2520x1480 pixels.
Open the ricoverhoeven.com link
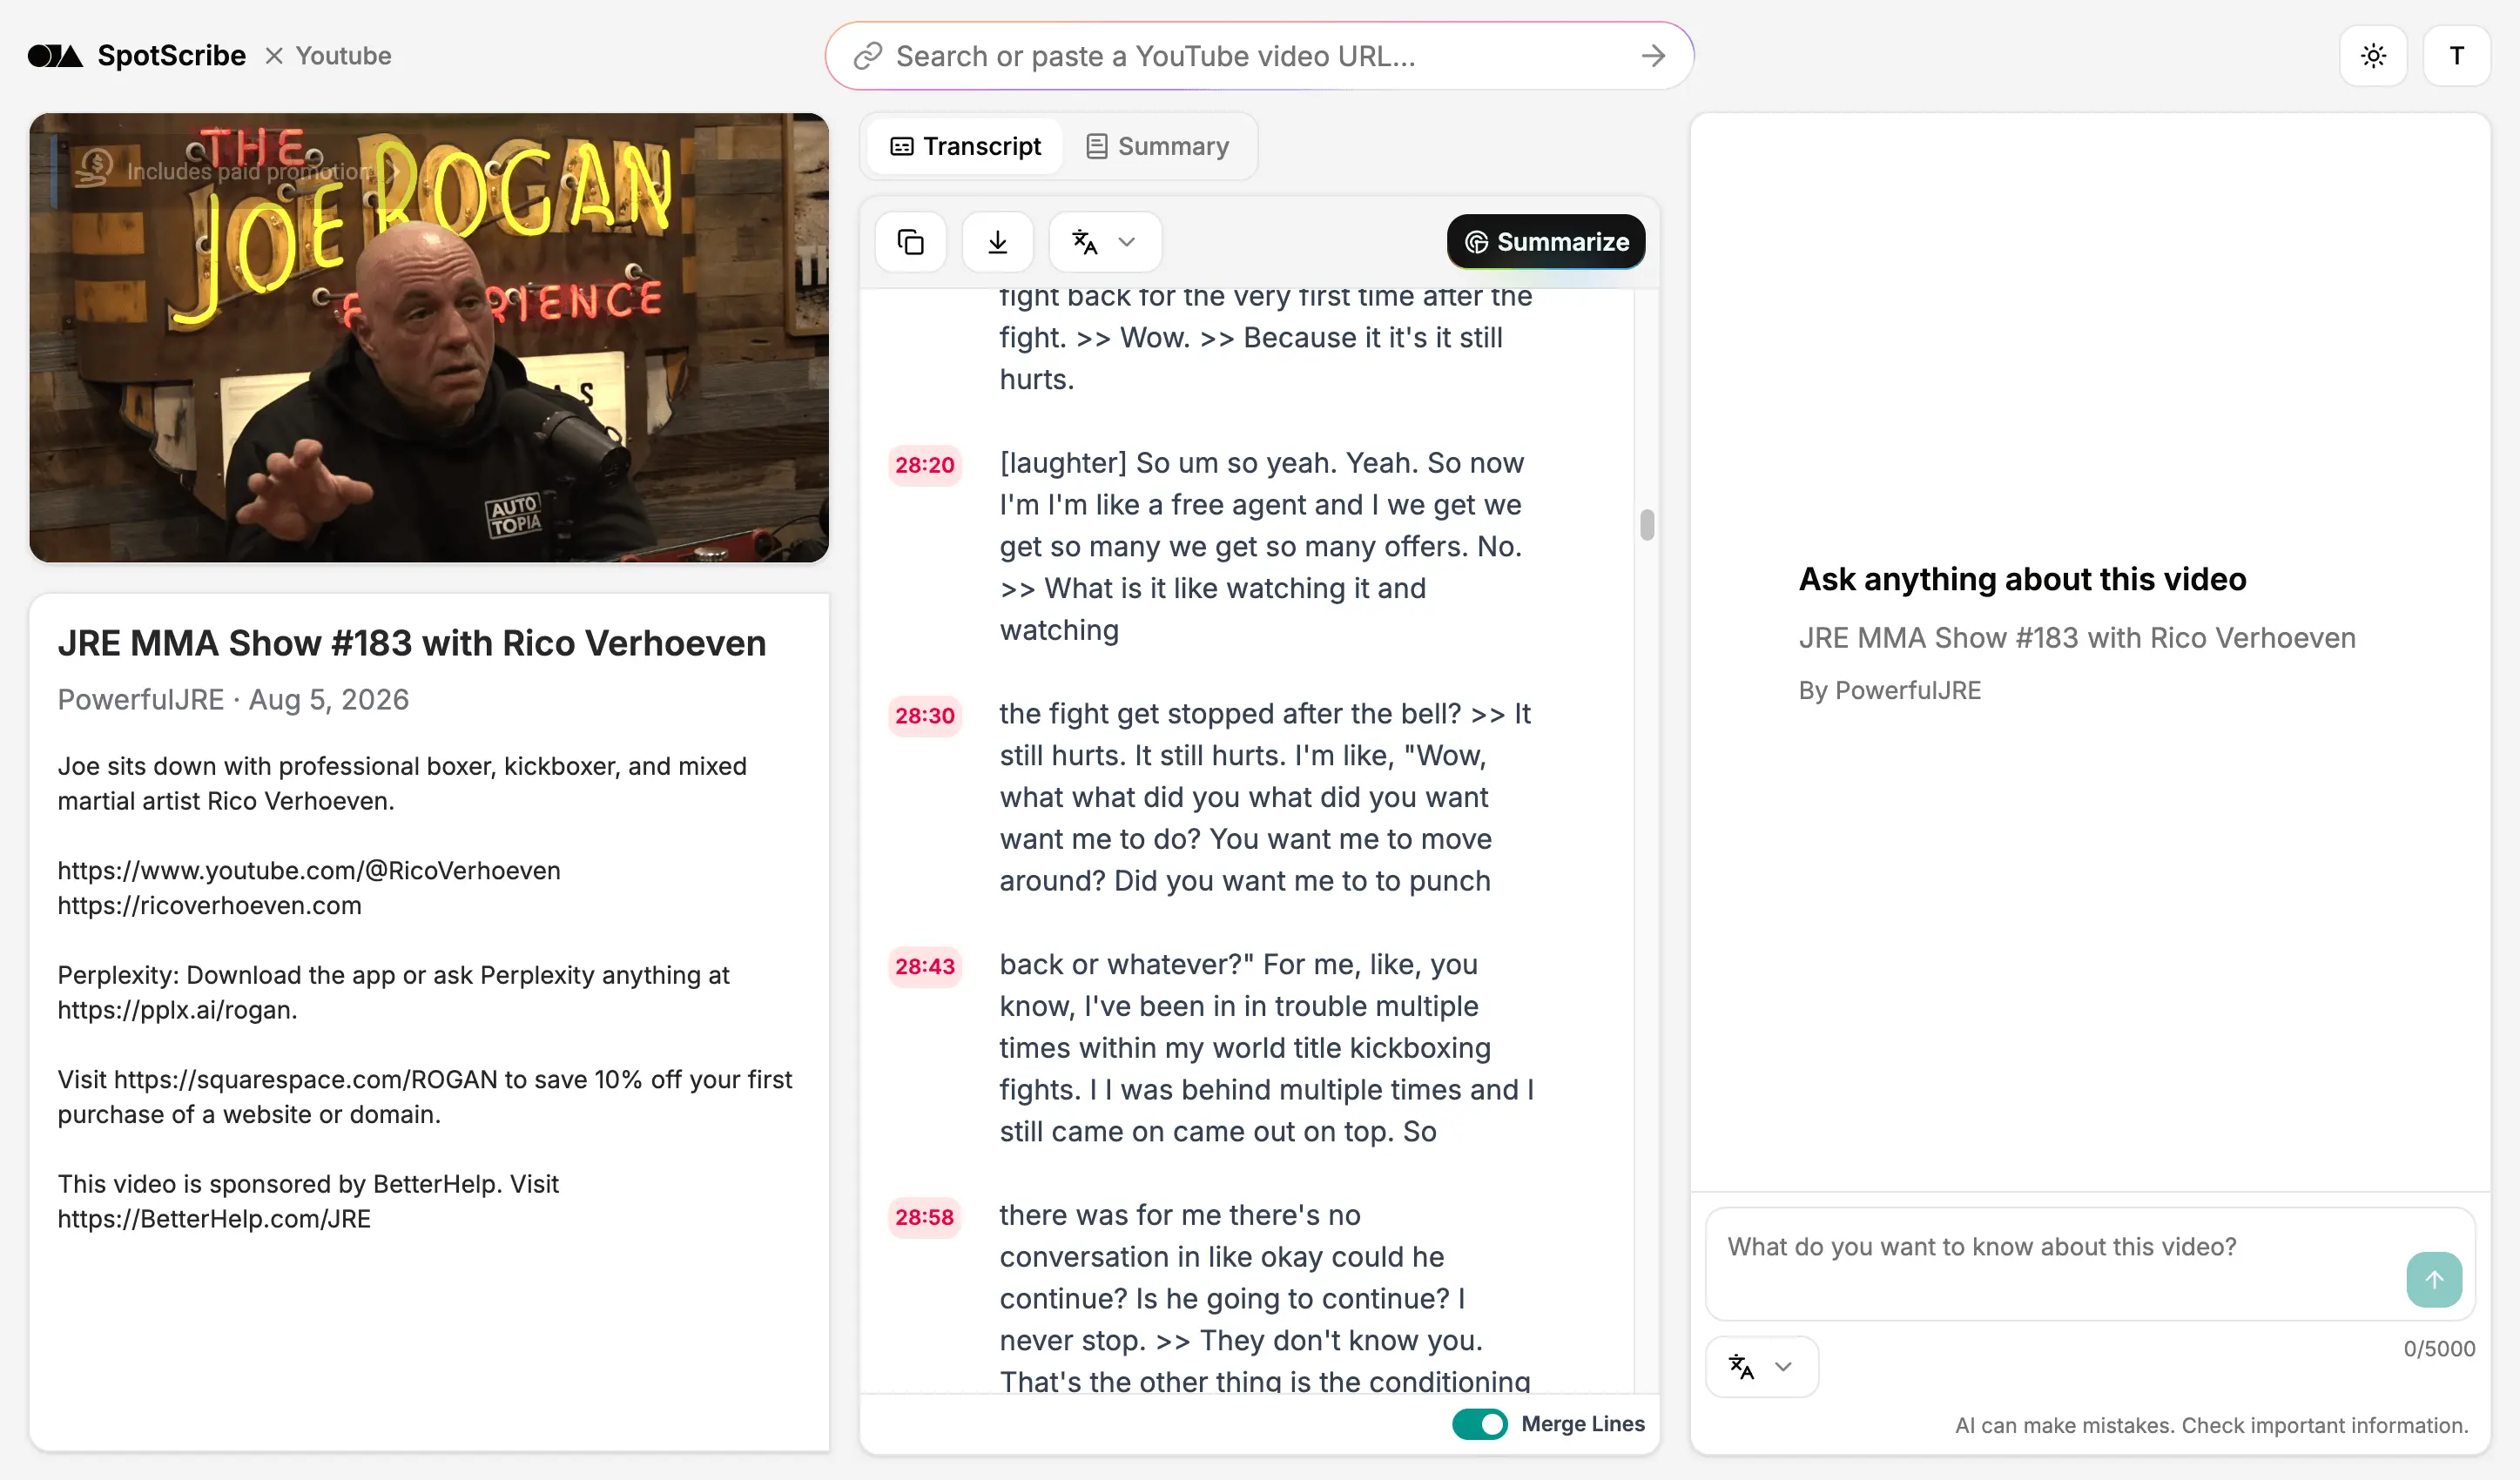click(x=209, y=905)
